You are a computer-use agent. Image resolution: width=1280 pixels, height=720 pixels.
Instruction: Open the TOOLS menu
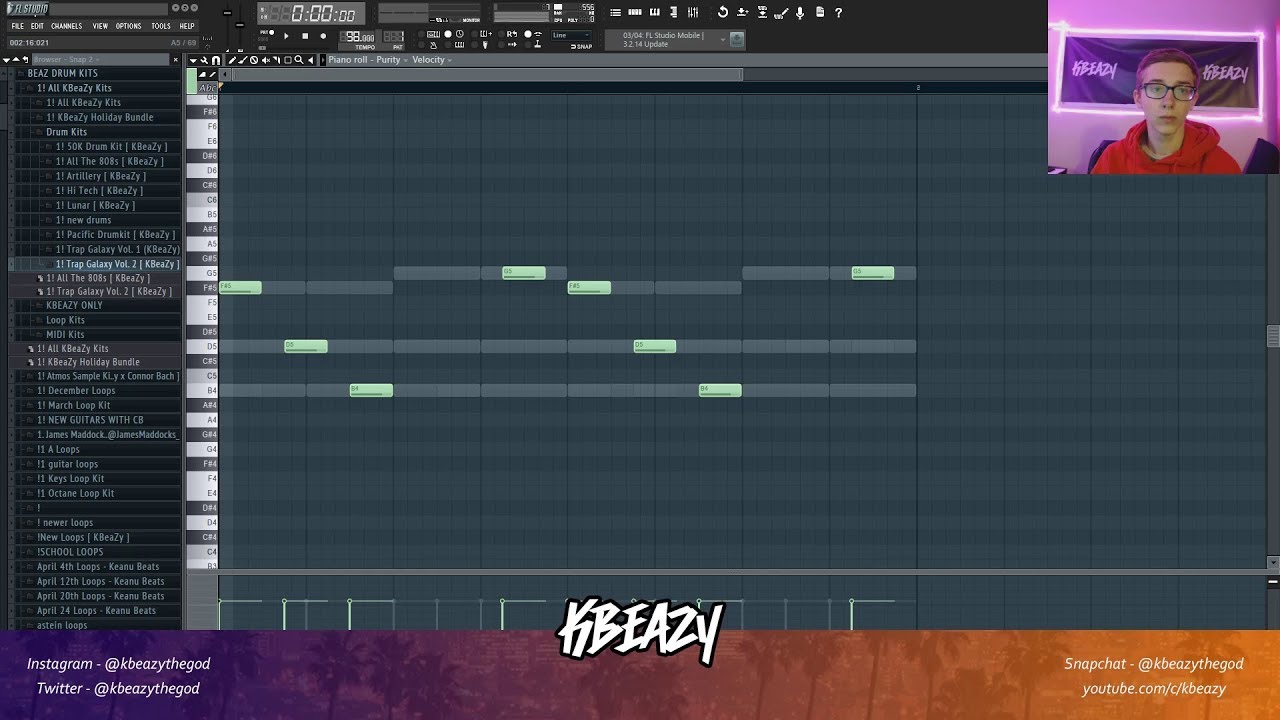pos(161,26)
